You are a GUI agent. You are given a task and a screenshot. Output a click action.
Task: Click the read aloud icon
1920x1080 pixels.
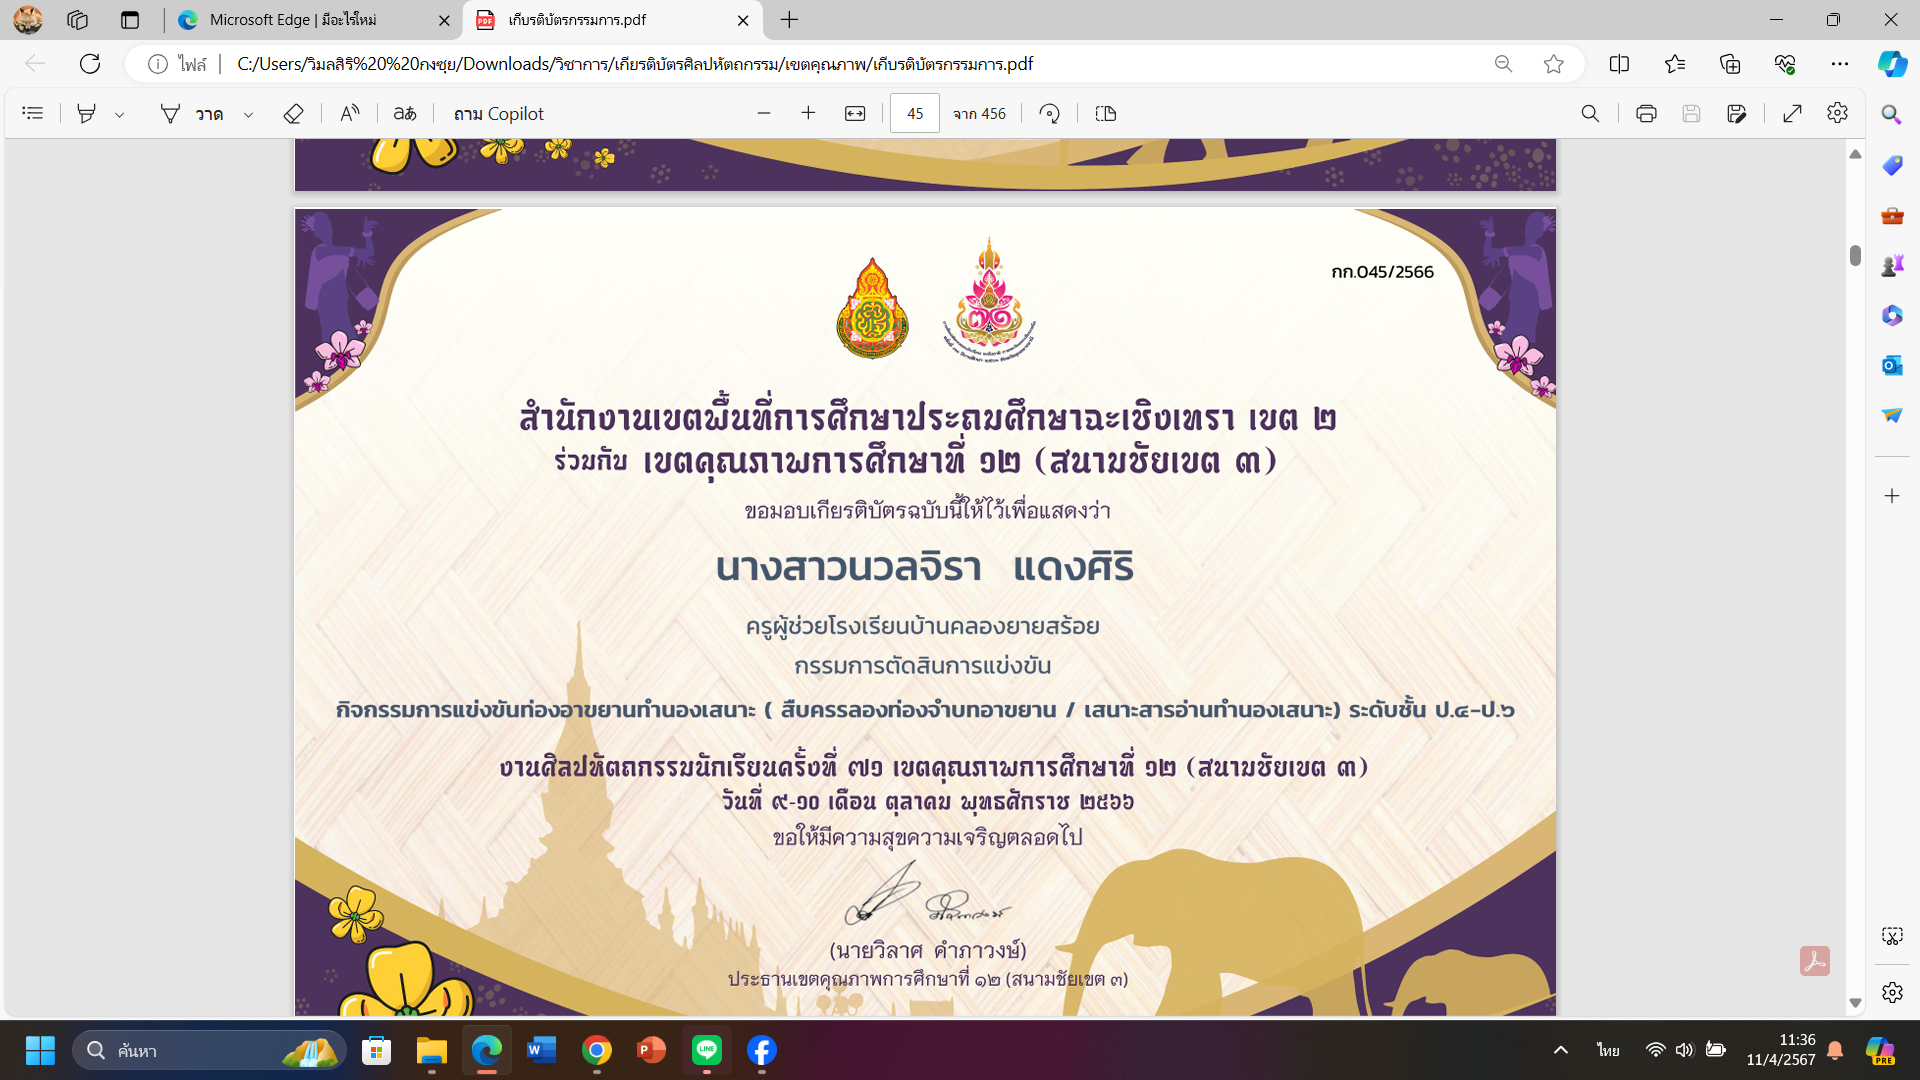point(349,114)
